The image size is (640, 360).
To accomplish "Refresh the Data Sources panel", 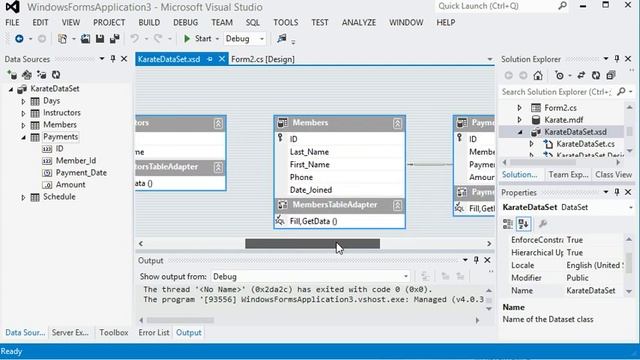I will pyautogui.click(x=56, y=75).
